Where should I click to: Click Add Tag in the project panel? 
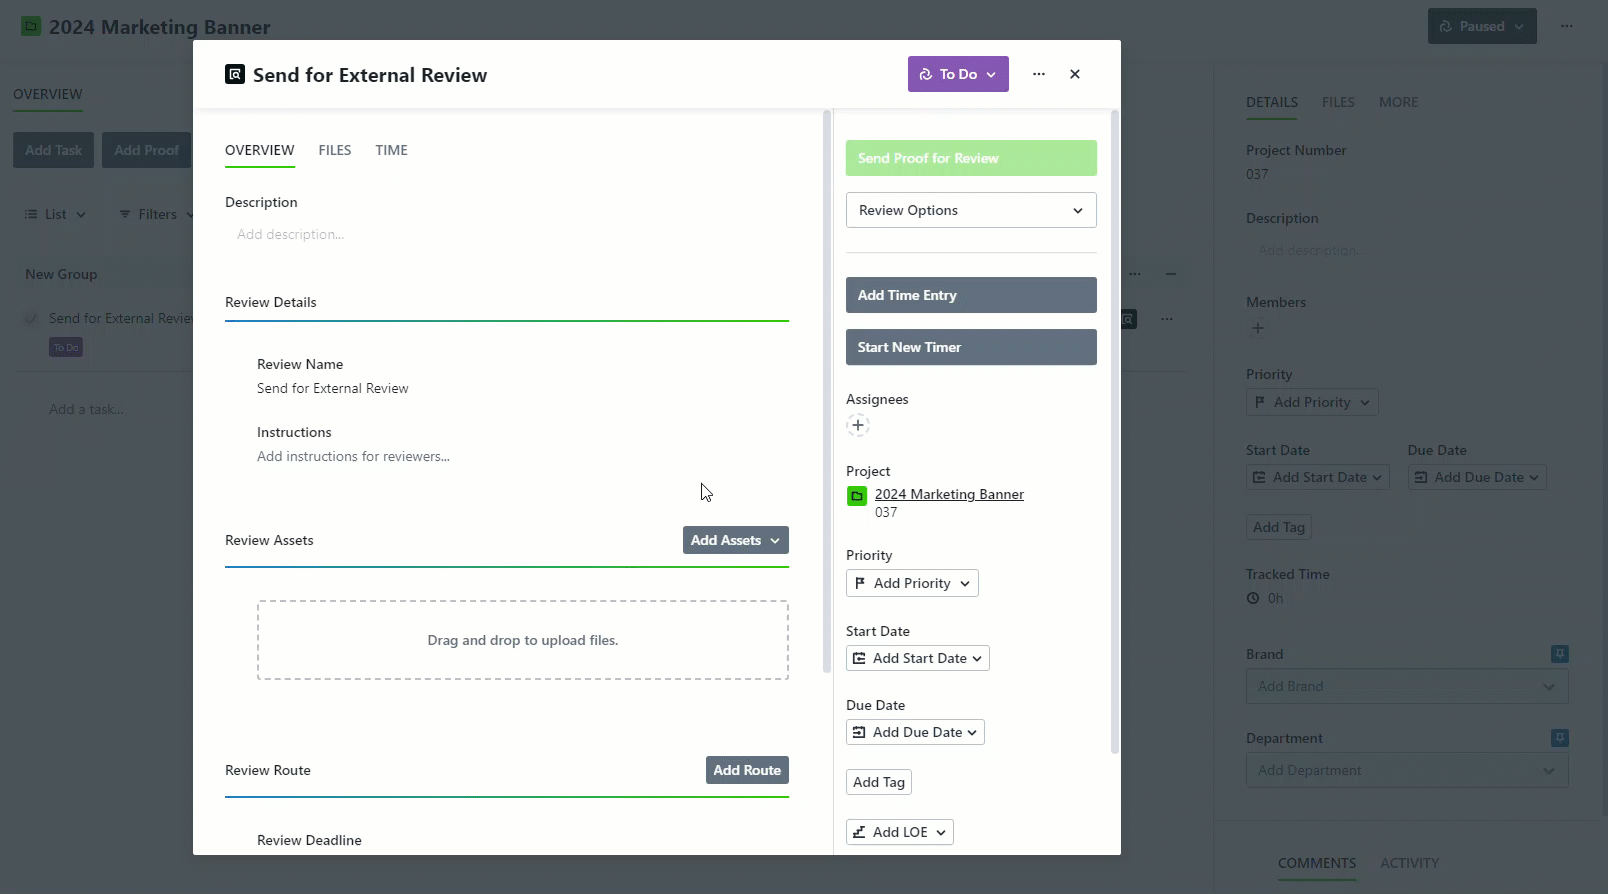[x=1279, y=527]
